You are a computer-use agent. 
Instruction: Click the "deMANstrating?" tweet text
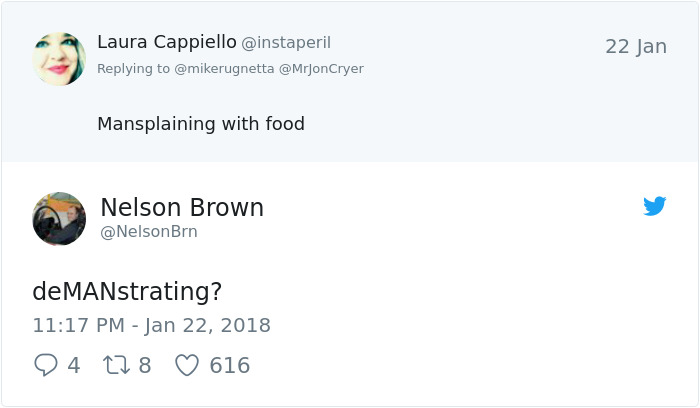pos(127,291)
